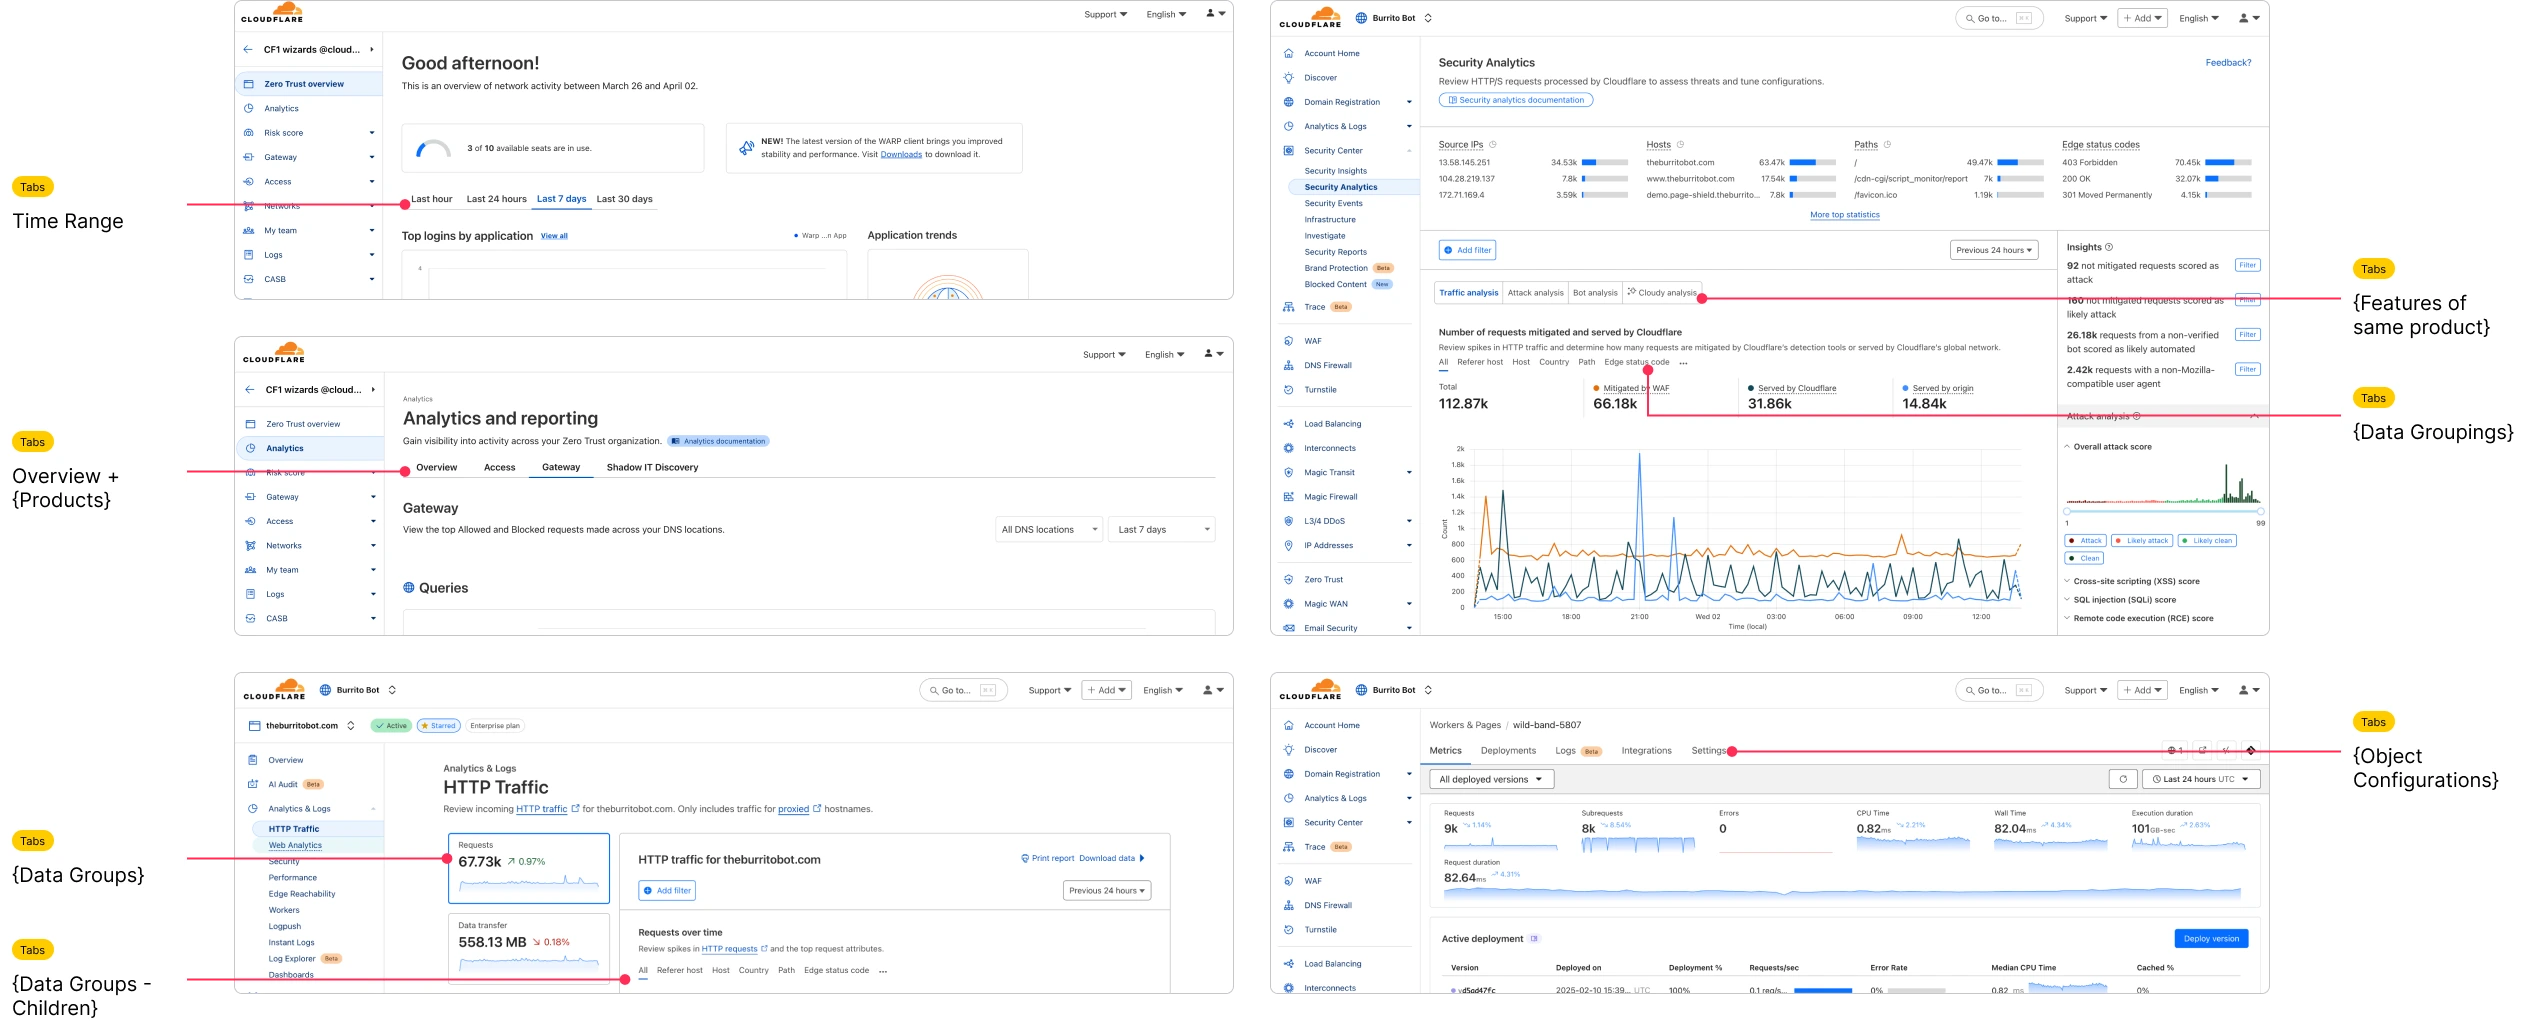This screenshot has width=2528, height=1032.
Task: Click Feedback? link in Security Analytics
Action: [x=2228, y=63]
